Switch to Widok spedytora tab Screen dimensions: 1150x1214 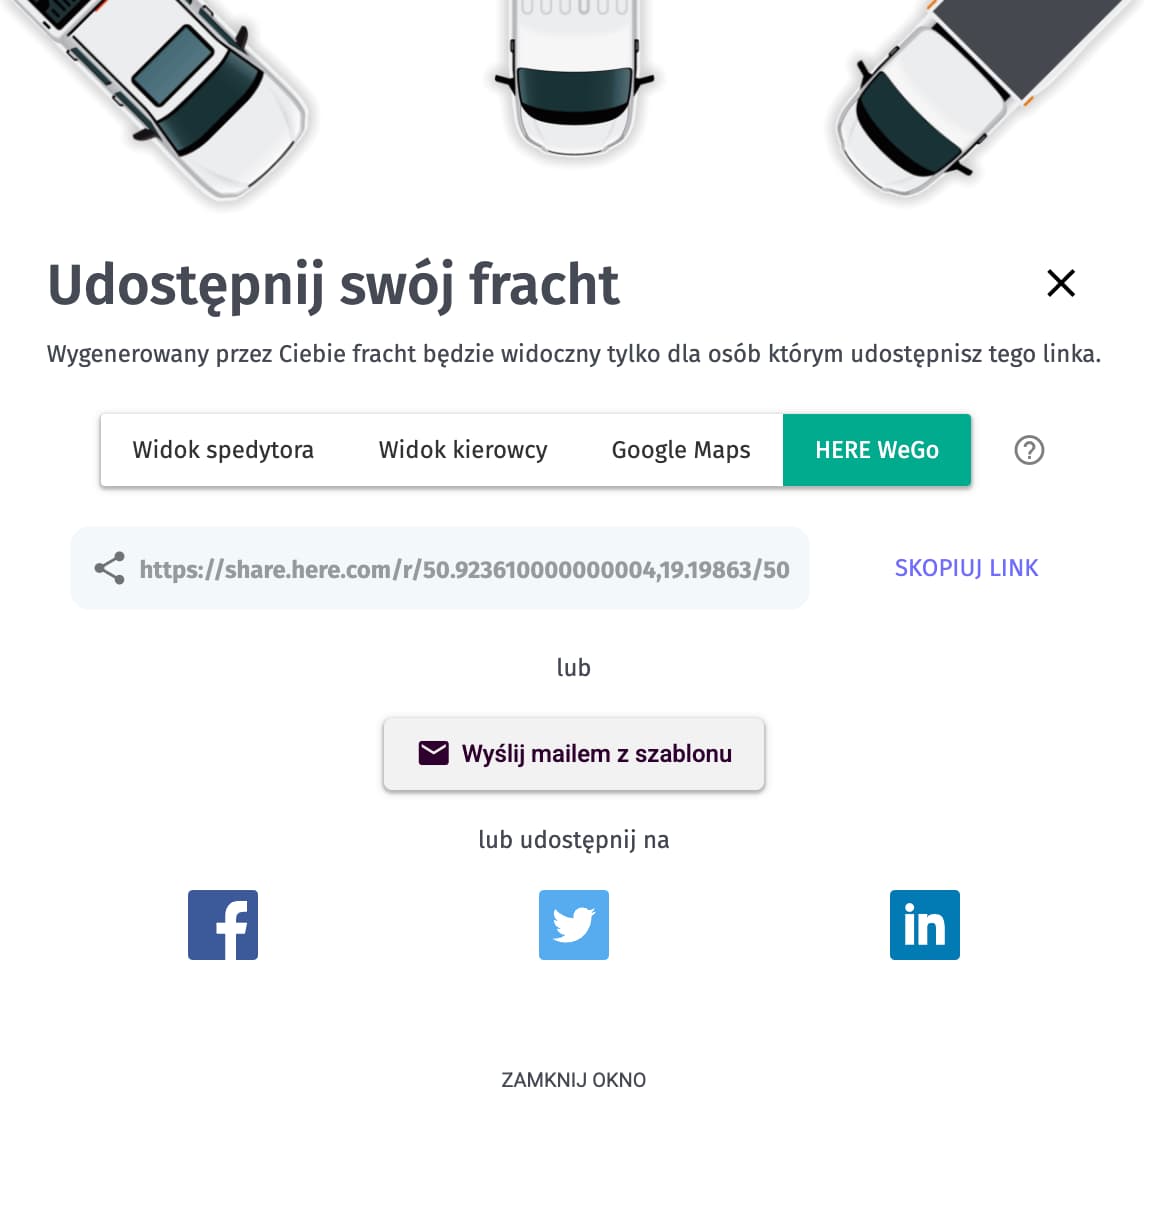pyautogui.click(x=223, y=450)
